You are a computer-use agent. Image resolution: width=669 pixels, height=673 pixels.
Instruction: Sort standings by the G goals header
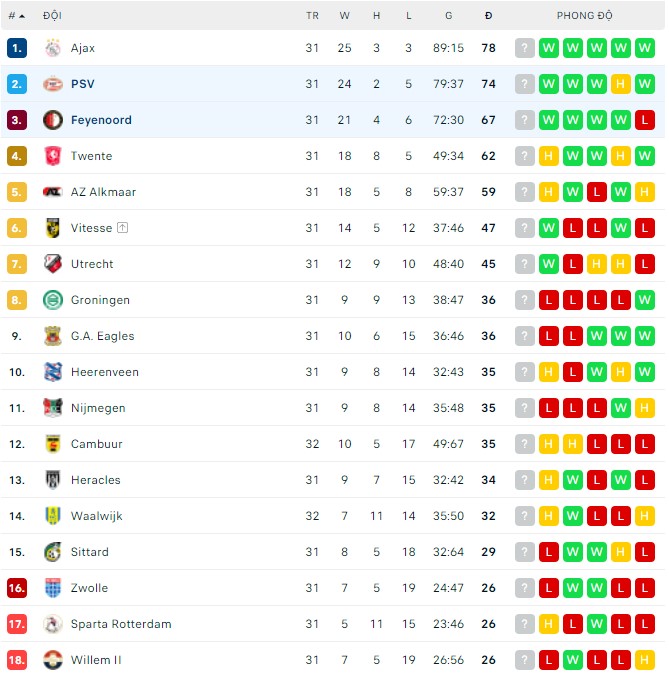[449, 16]
